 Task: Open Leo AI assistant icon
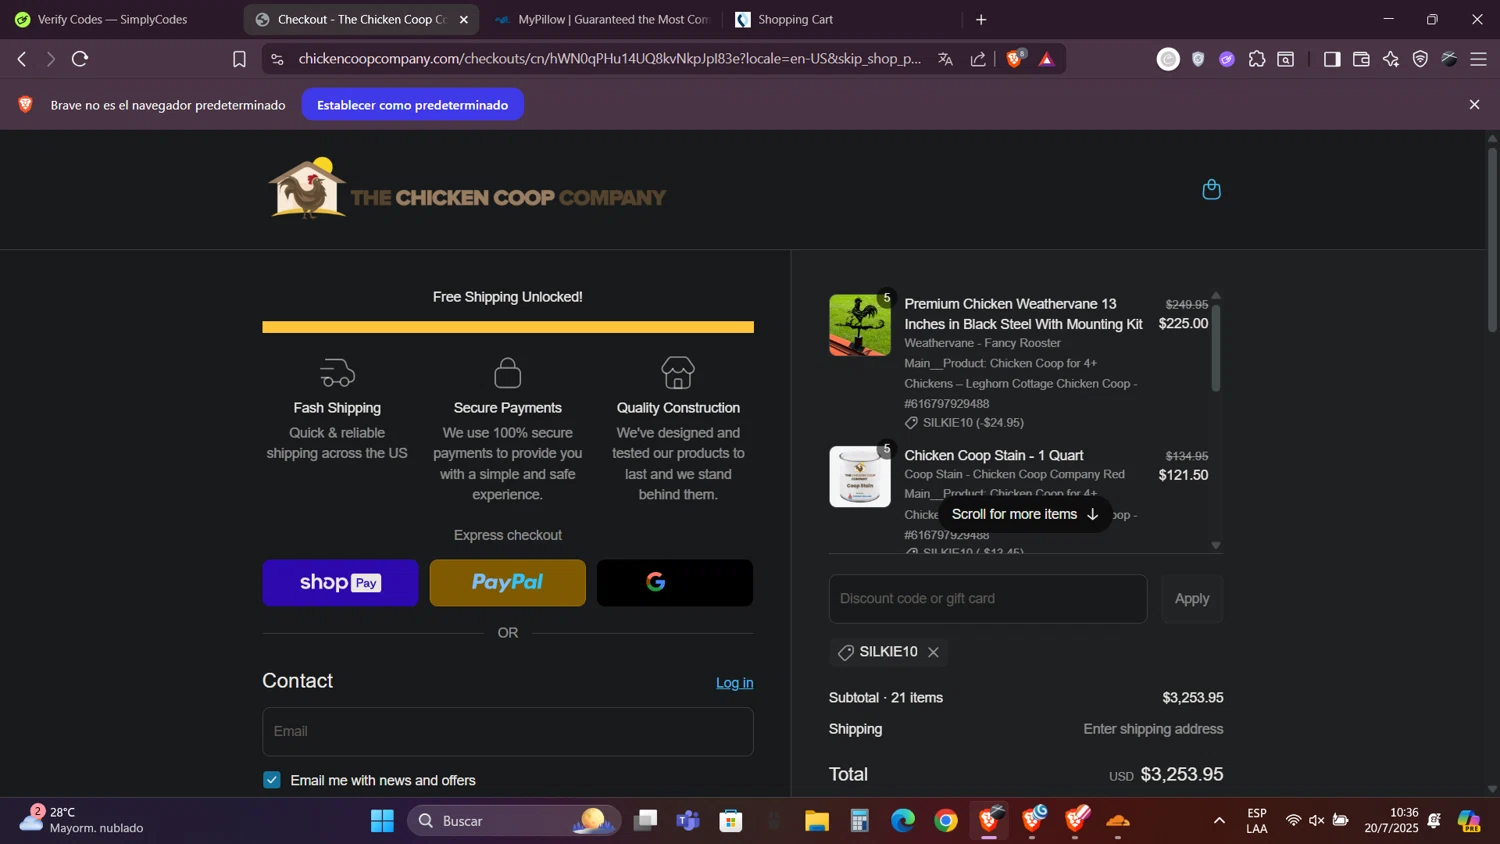tap(1391, 59)
